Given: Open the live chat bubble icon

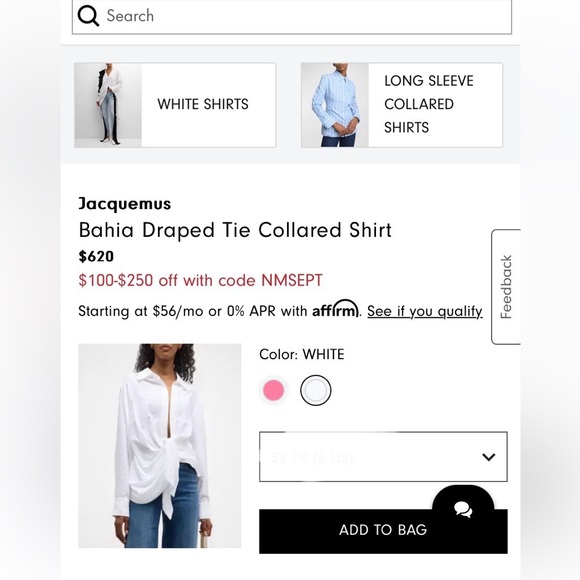Looking at the screenshot, I should click(x=463, y=509).
